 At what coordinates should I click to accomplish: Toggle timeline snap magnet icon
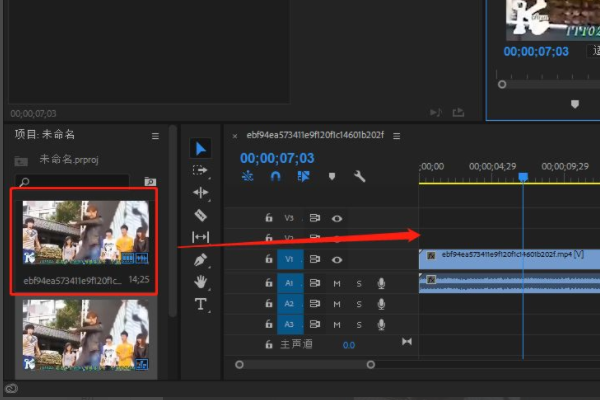point(275,176)
